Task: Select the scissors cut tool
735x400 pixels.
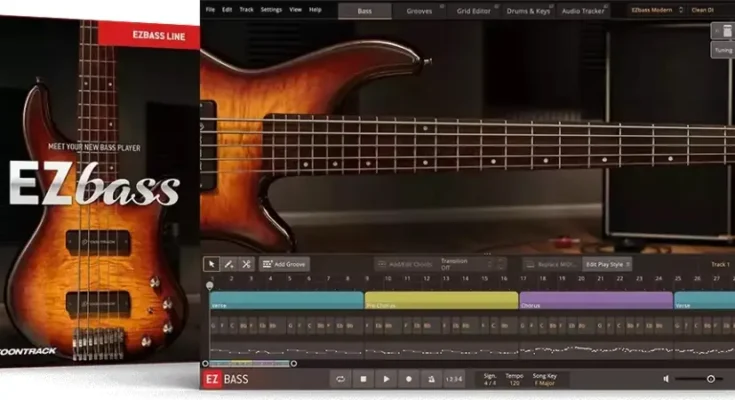Action: [x=246, y=264]
